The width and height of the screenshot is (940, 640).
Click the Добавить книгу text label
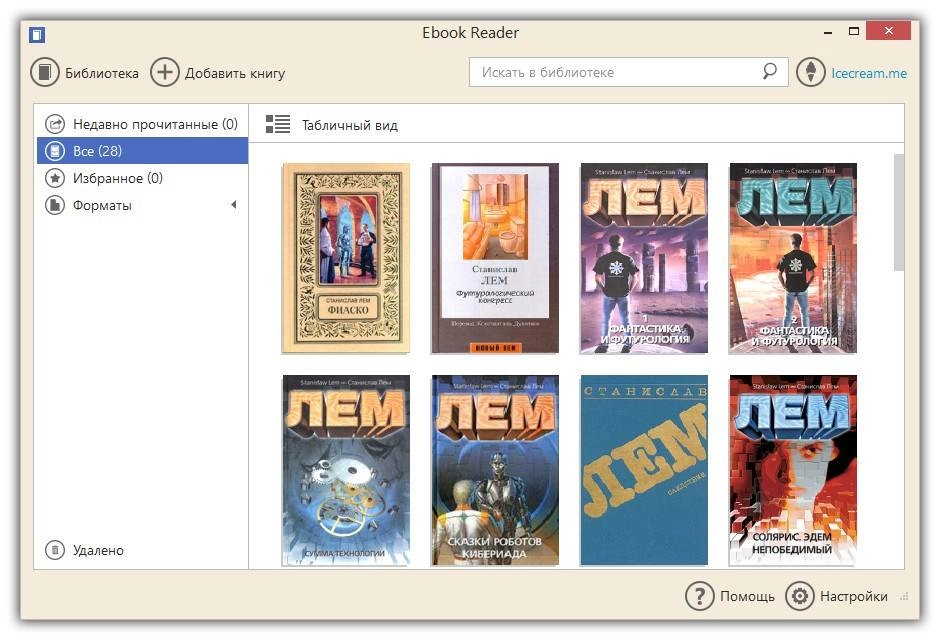(235, 73)
